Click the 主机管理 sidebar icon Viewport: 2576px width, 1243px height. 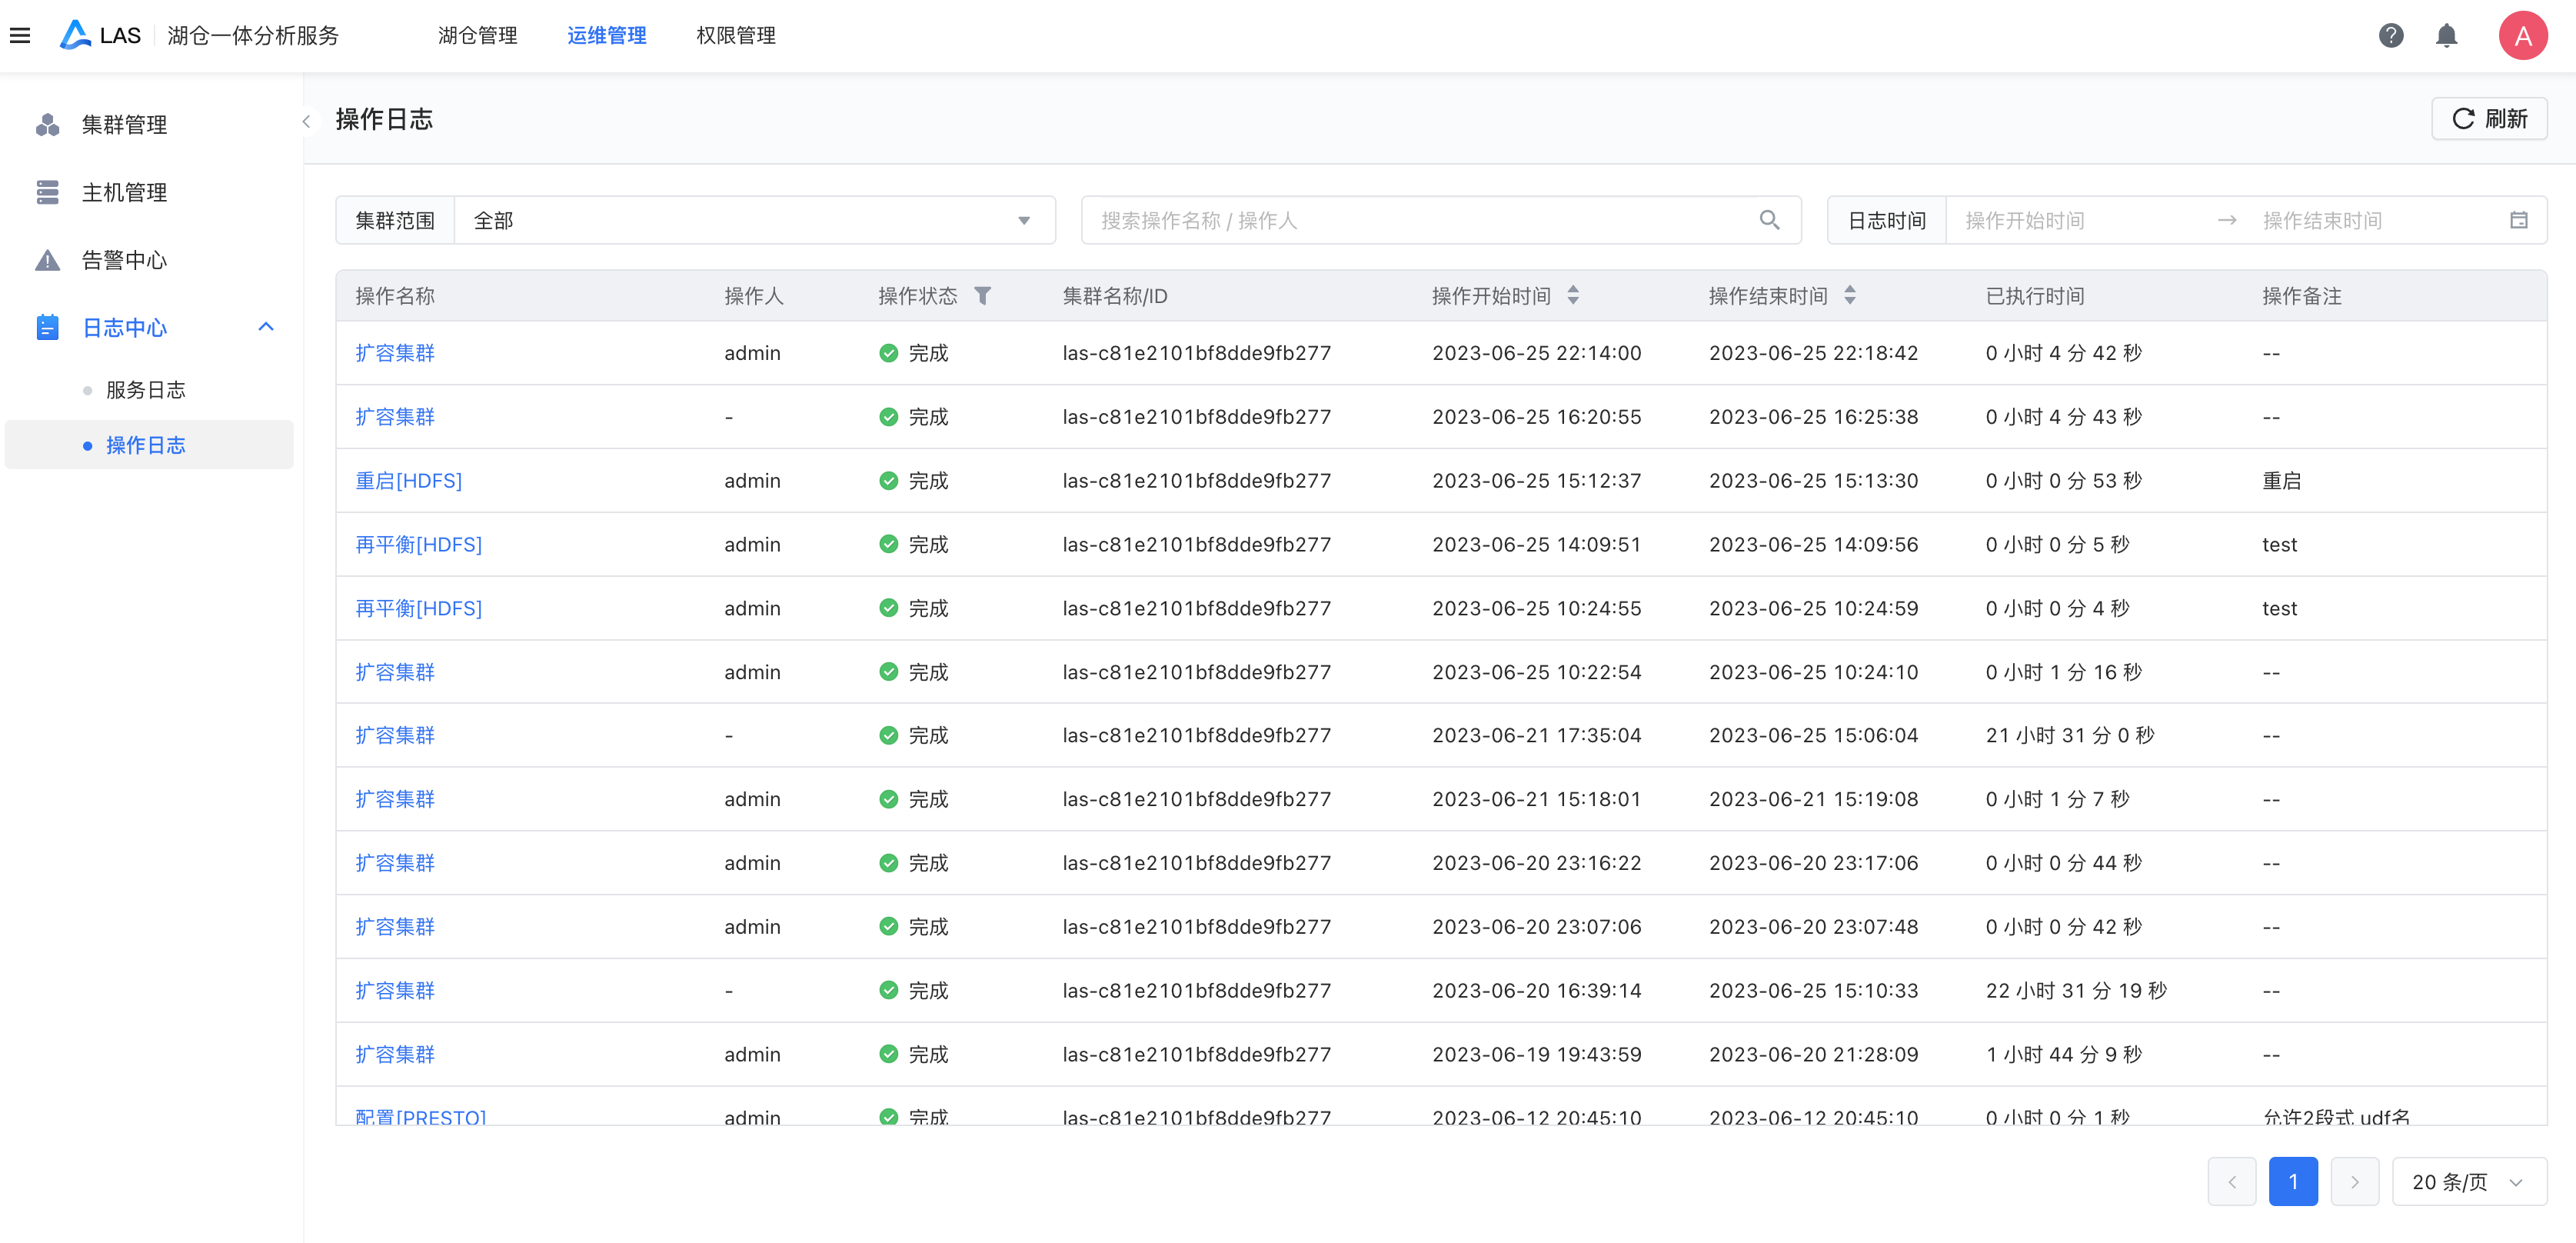pos(47,192)
